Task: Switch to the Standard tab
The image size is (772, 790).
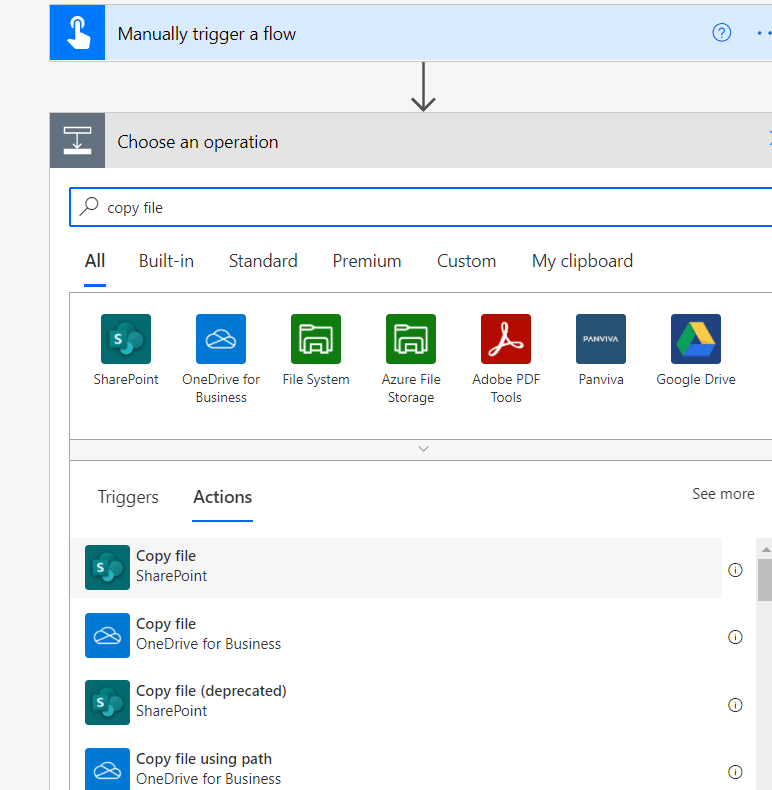Action: click(x=263, y=261)
